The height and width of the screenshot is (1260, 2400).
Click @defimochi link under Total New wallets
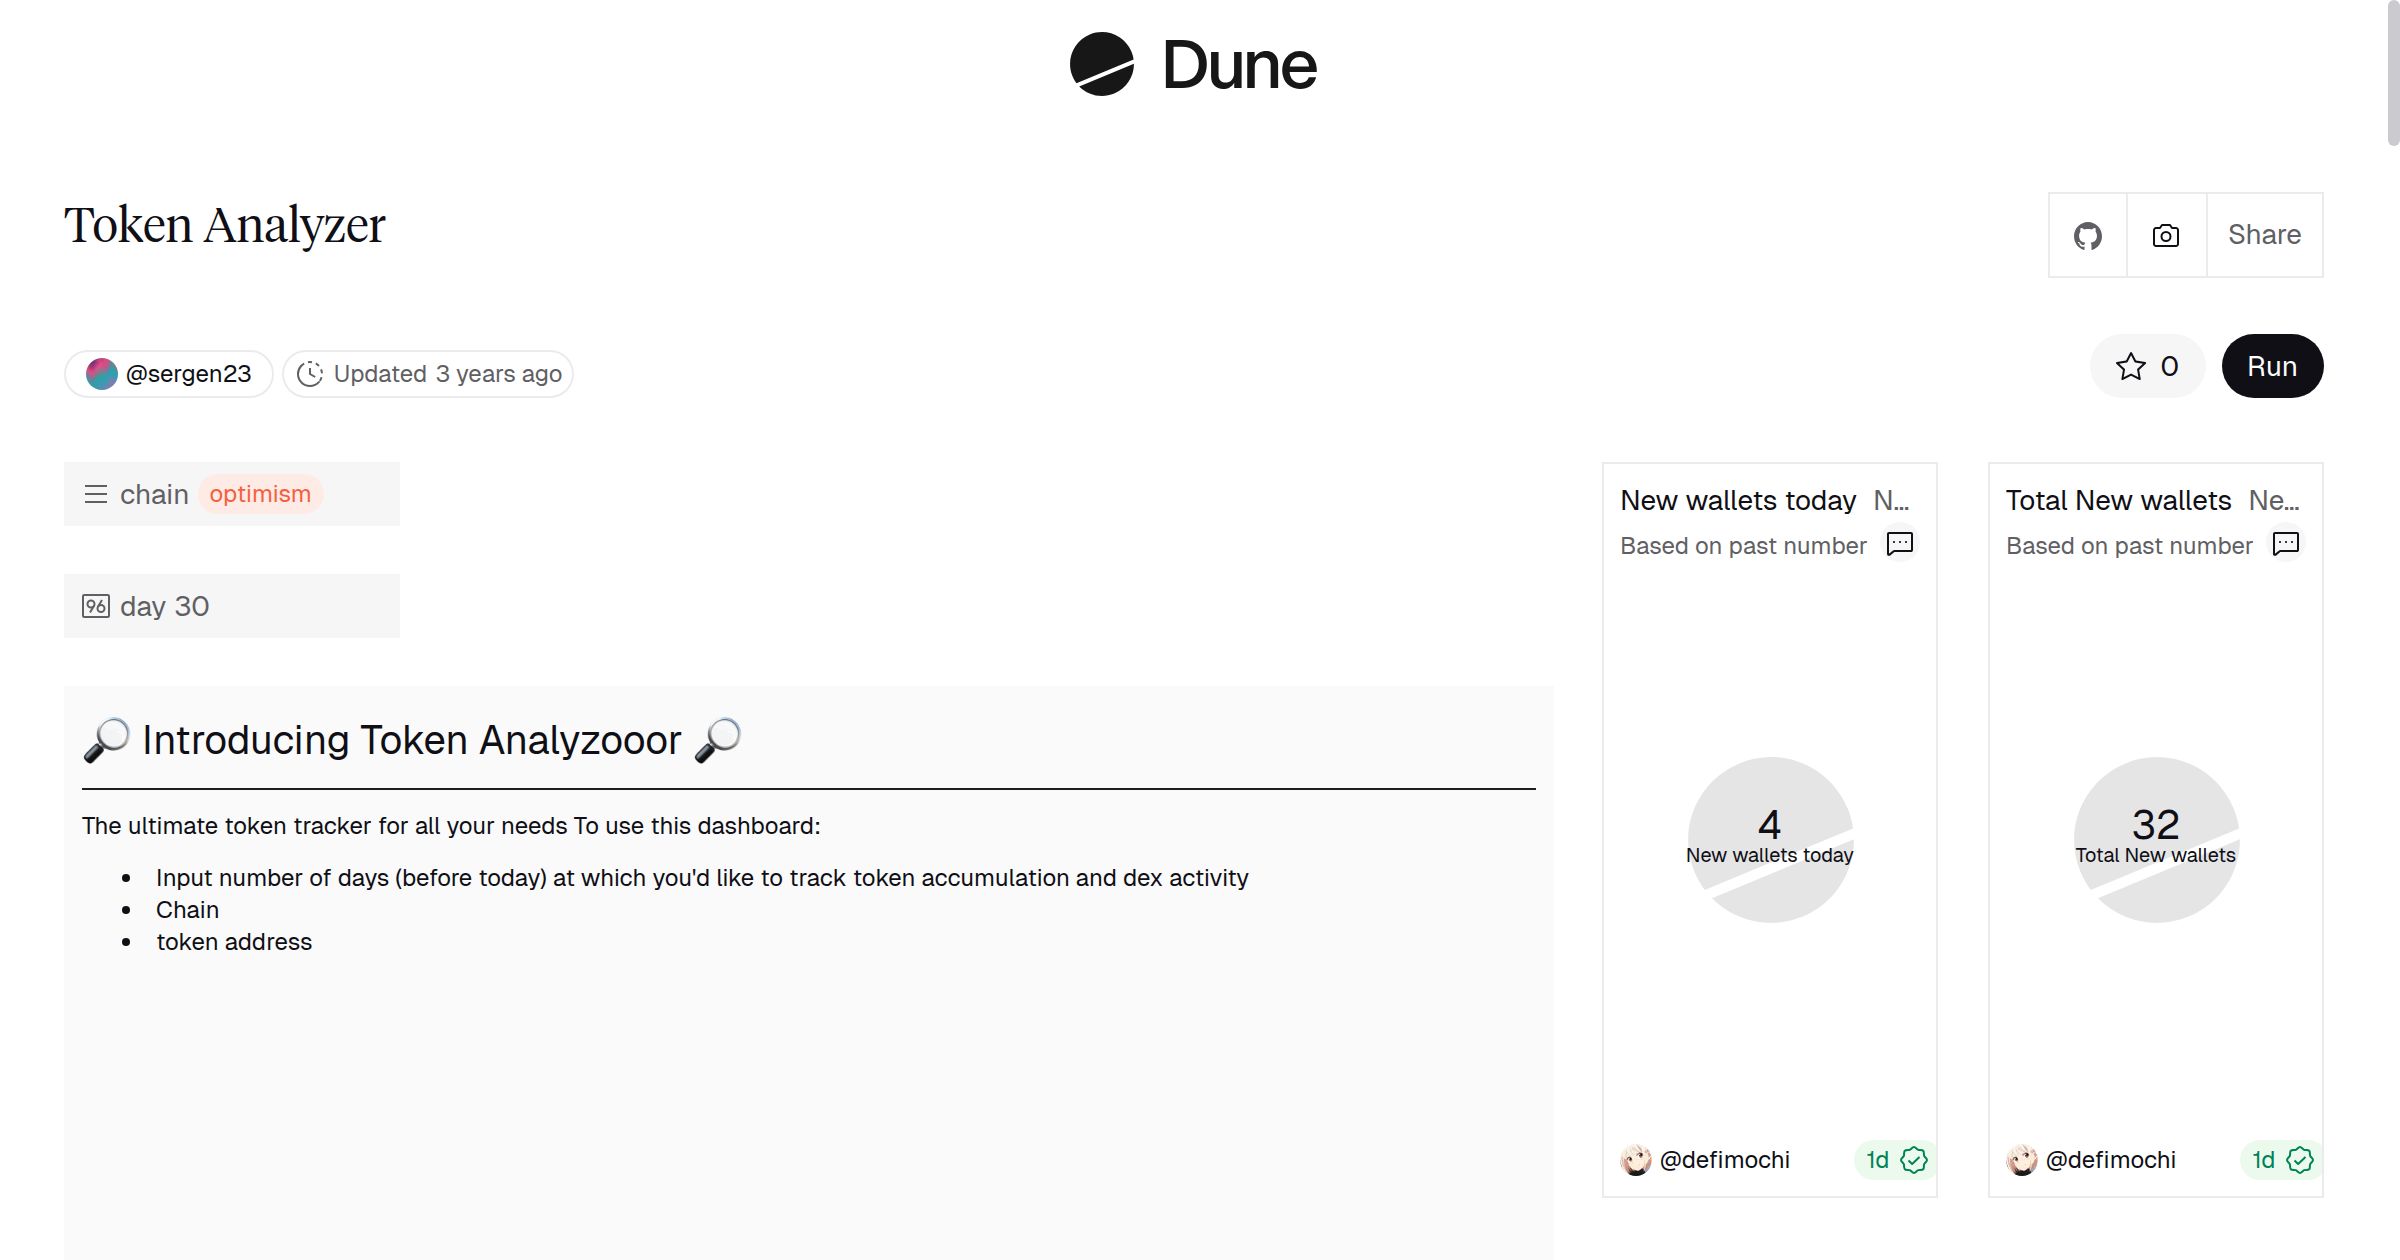click(2110, 1160)
